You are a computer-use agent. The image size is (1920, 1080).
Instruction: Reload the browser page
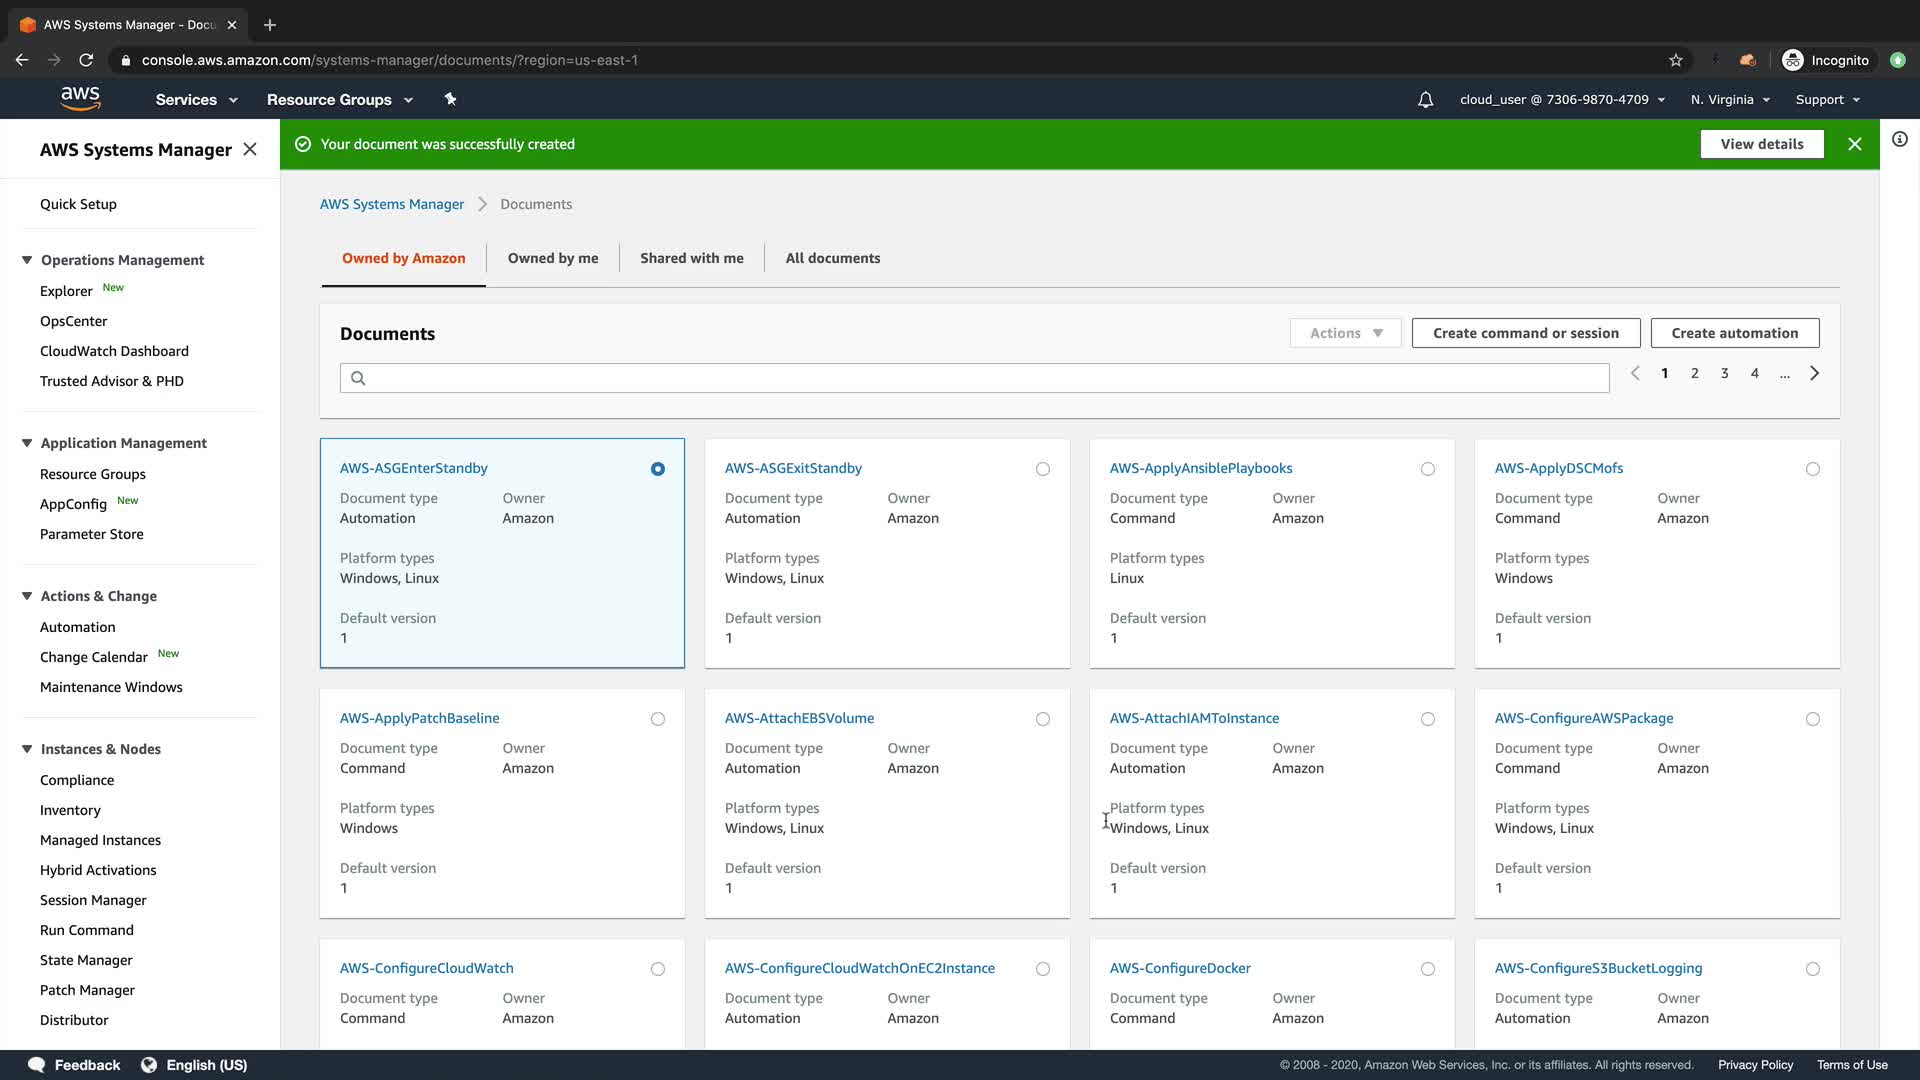[x=86, y=60]
